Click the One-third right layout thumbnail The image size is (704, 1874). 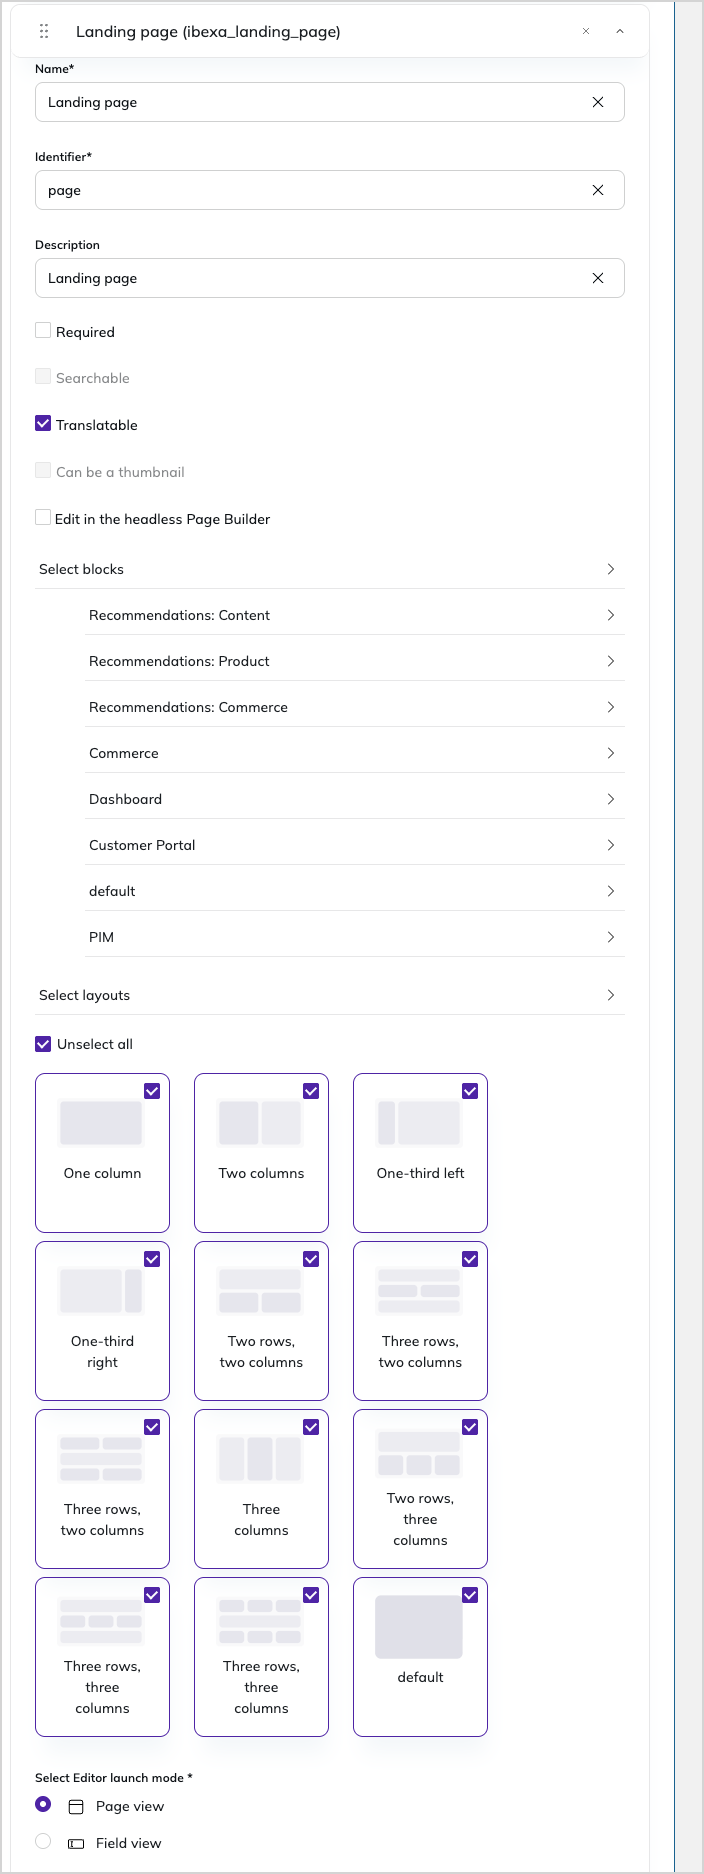click(x=101, y=1291)
